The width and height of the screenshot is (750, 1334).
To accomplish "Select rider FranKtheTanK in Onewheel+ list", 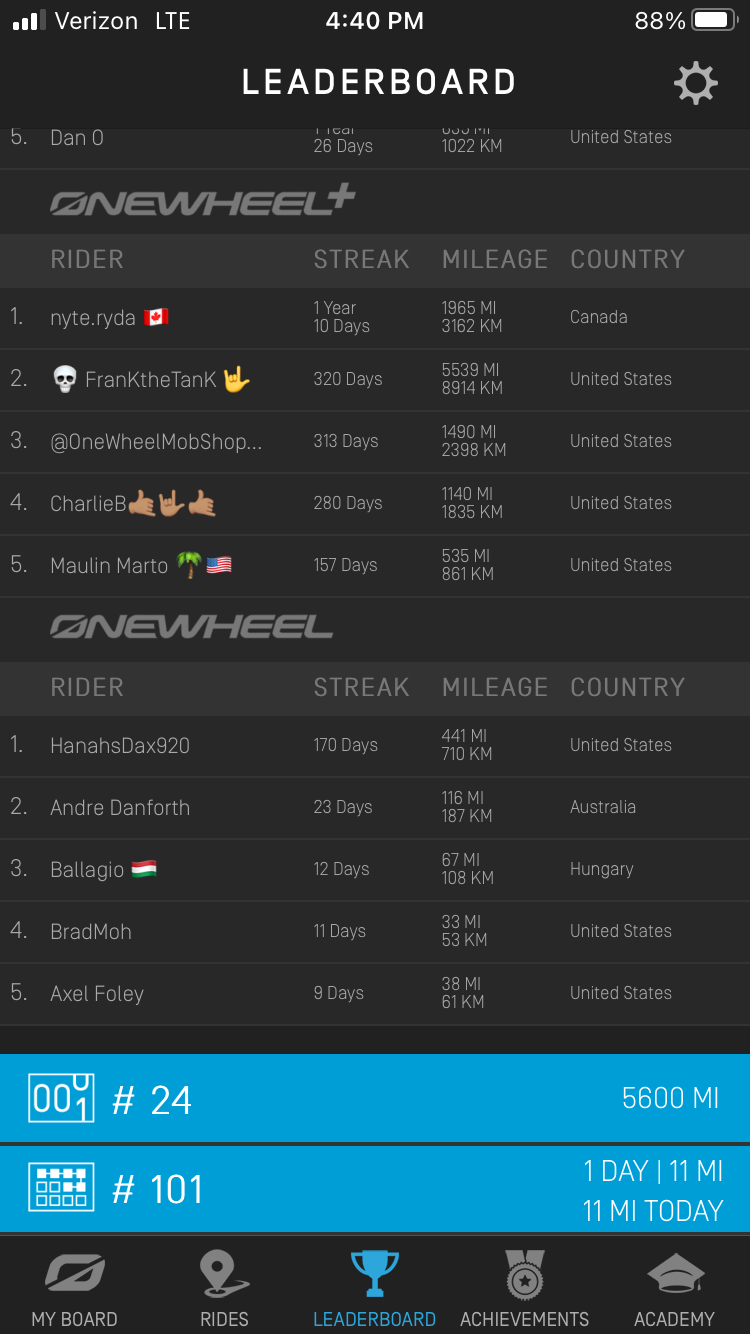I will [150, 380].
